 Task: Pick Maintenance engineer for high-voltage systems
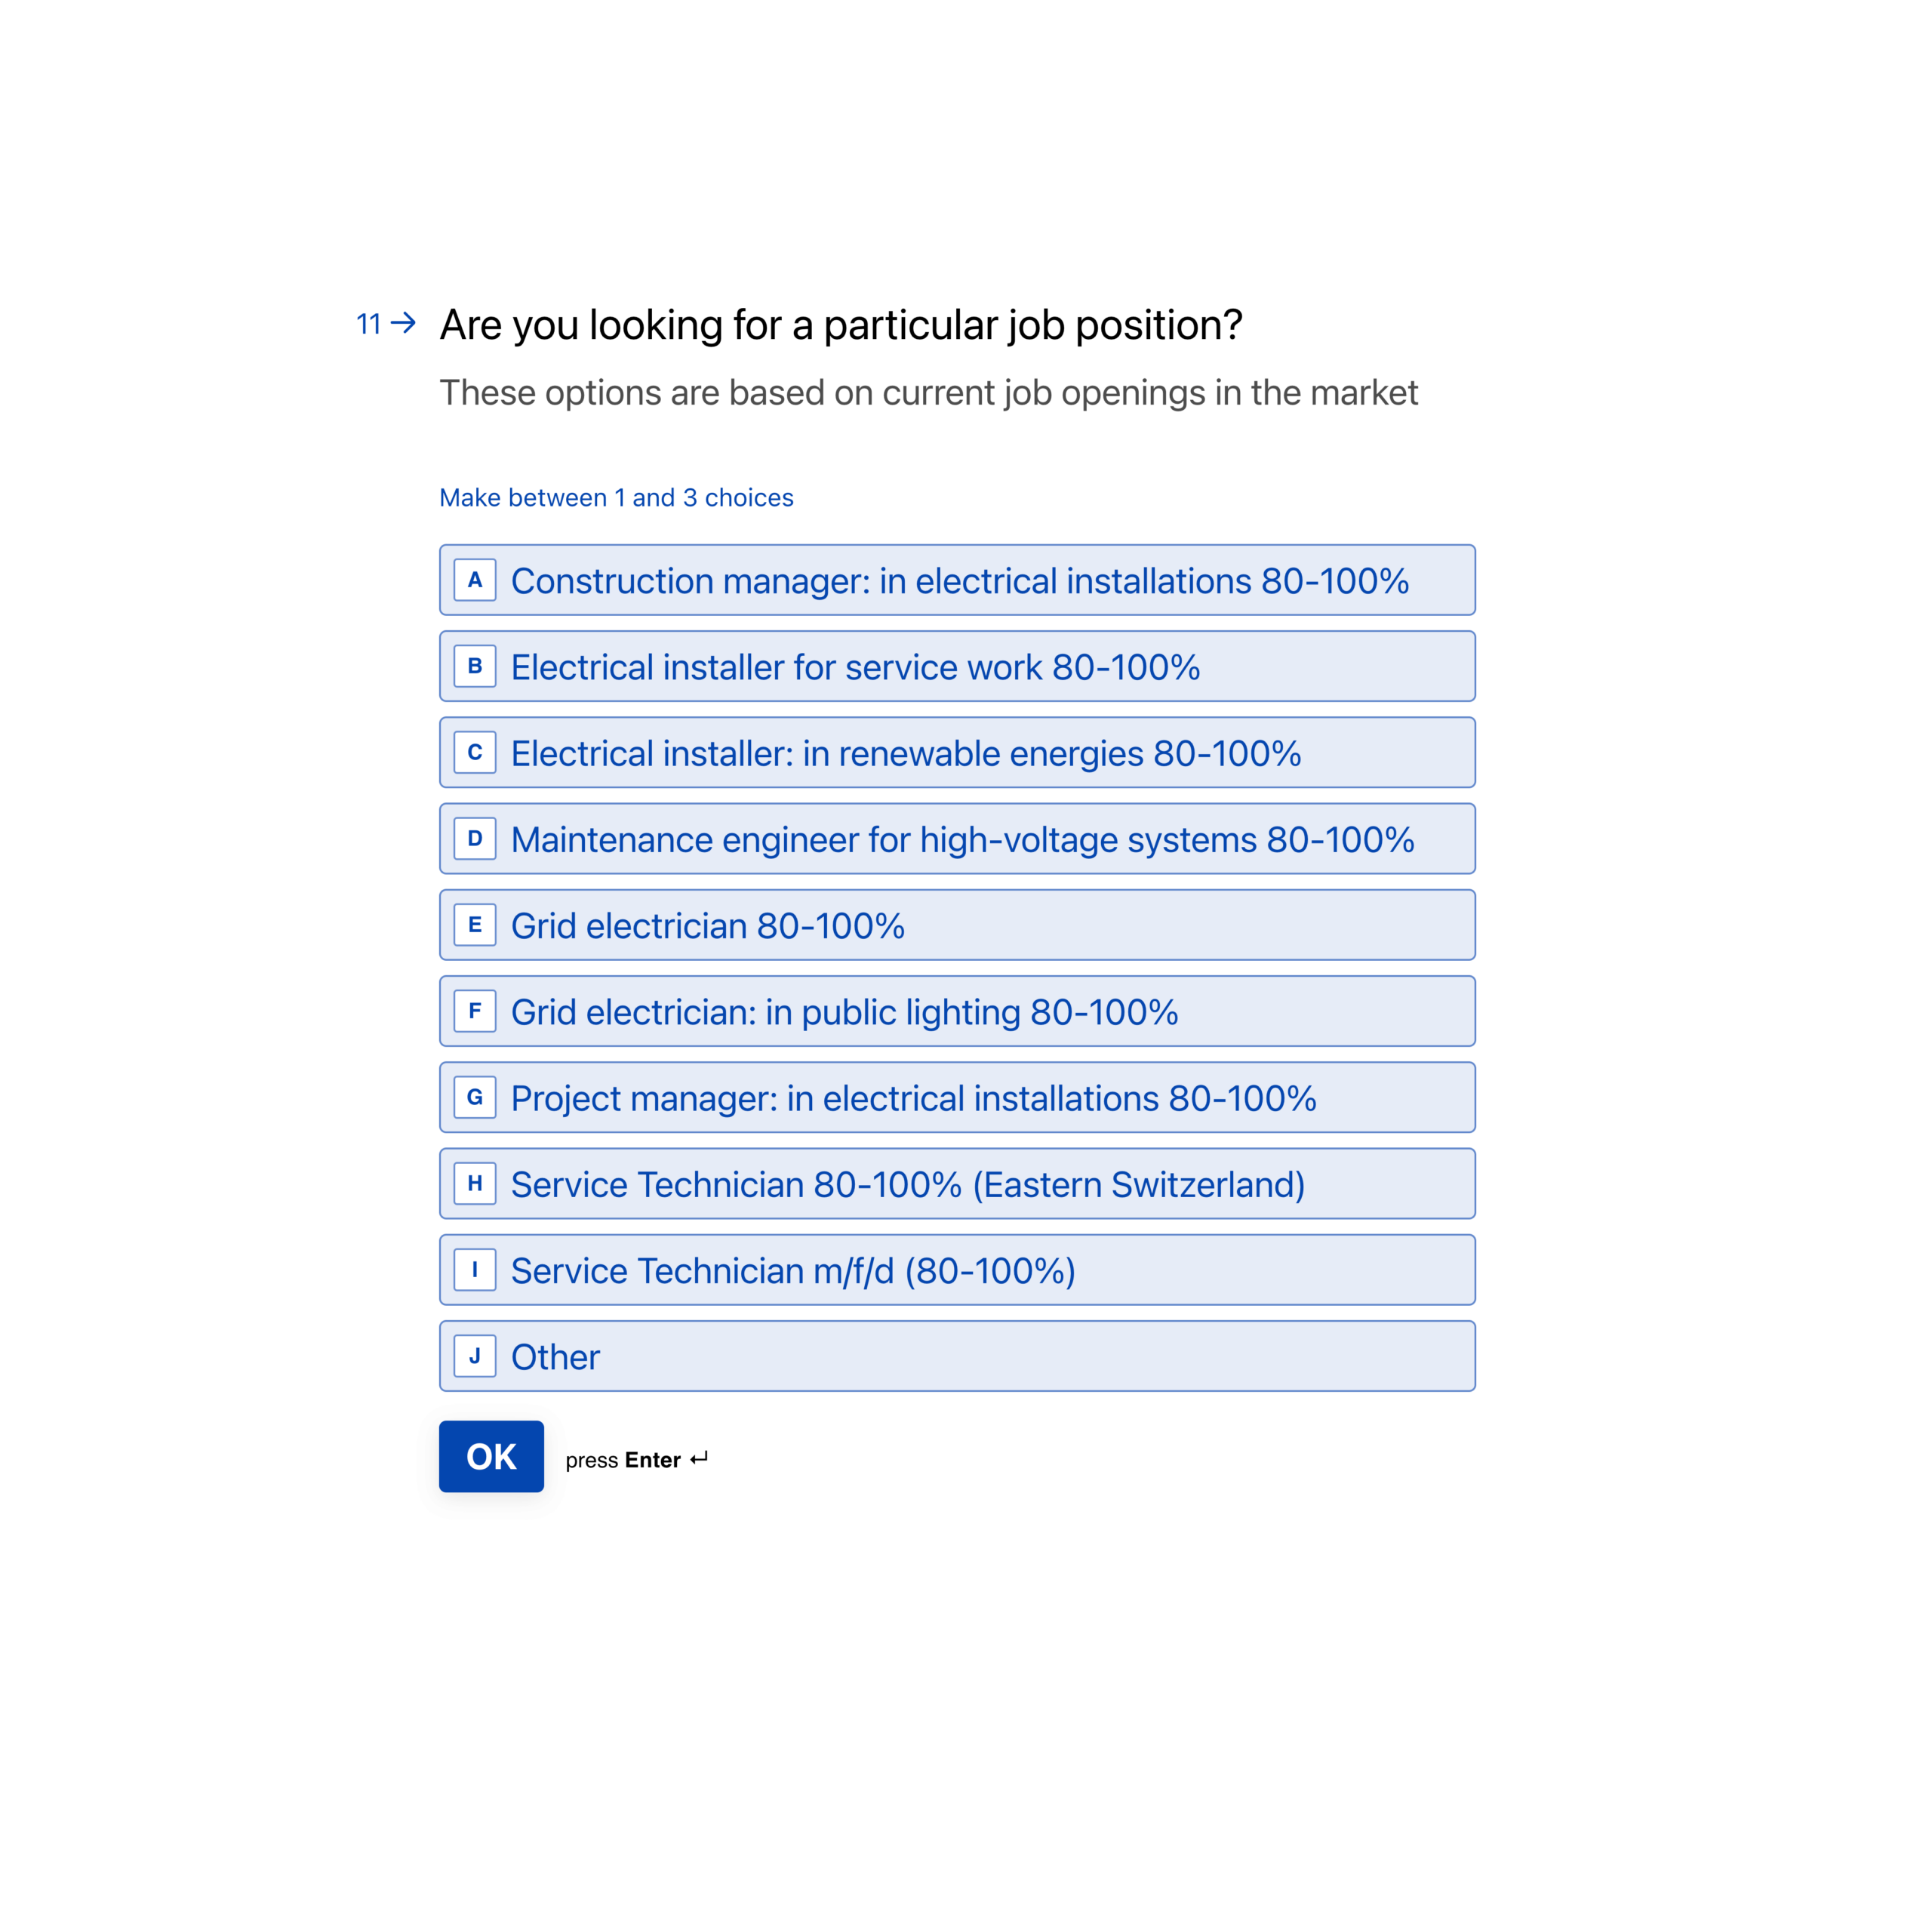point(958,839)
